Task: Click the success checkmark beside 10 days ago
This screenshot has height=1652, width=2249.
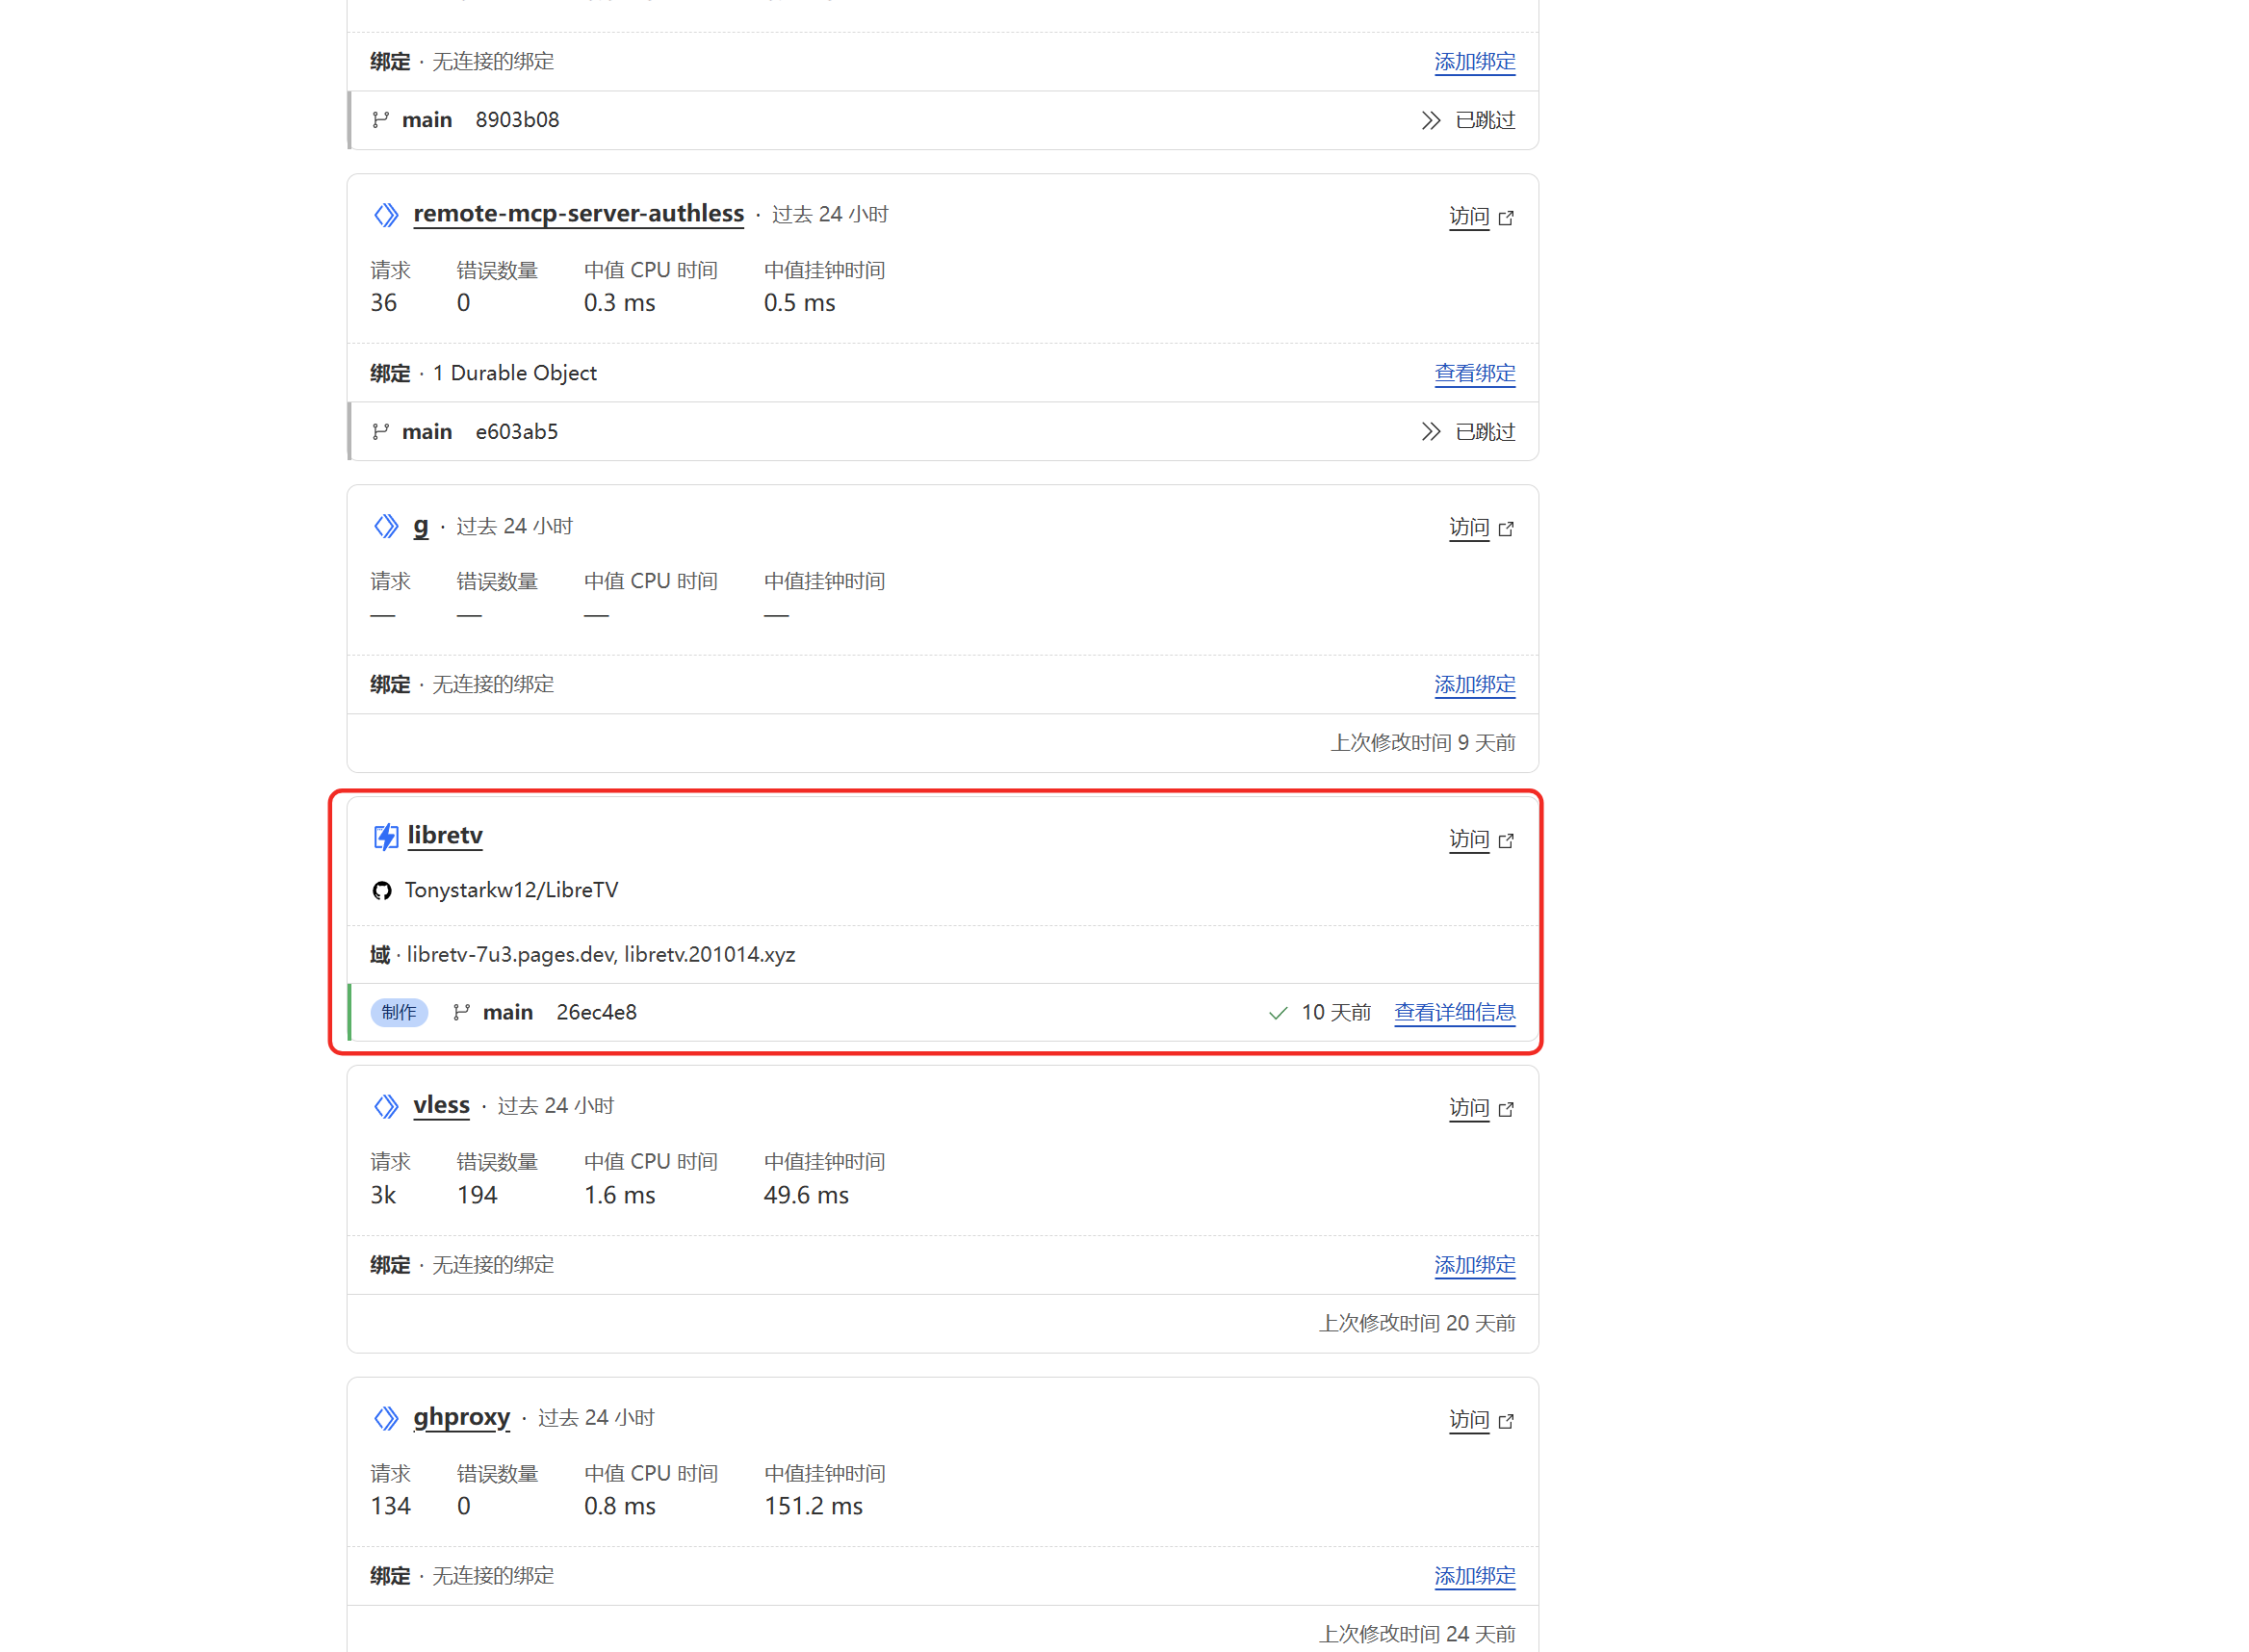Action: pos(1277,1013)
